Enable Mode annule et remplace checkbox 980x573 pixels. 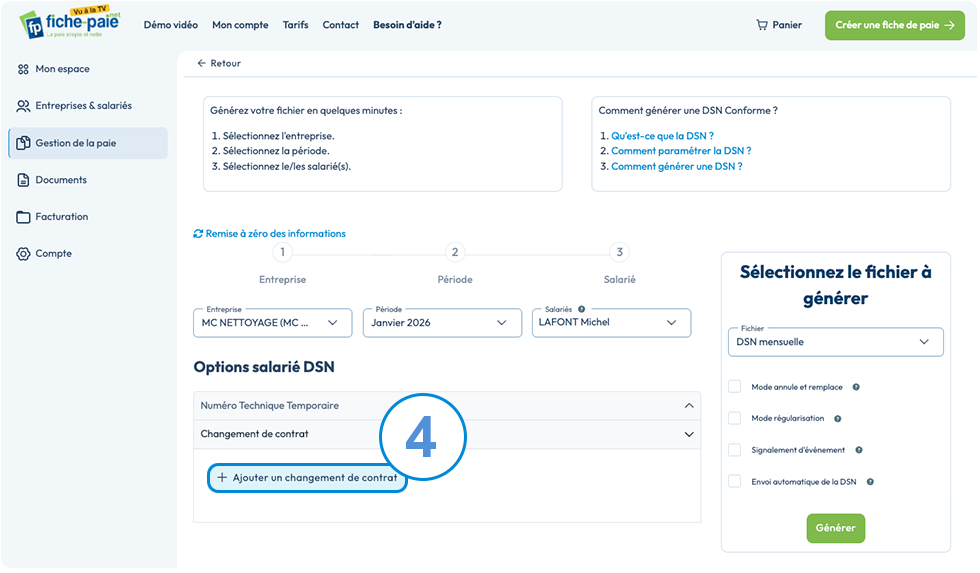pos(734,387)
